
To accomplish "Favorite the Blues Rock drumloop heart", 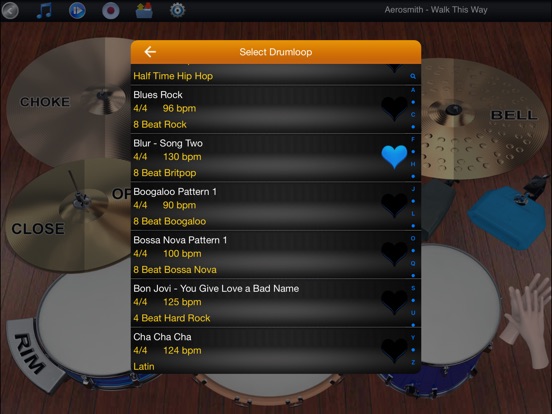I will pyautogui.click(x=394, y=108).
